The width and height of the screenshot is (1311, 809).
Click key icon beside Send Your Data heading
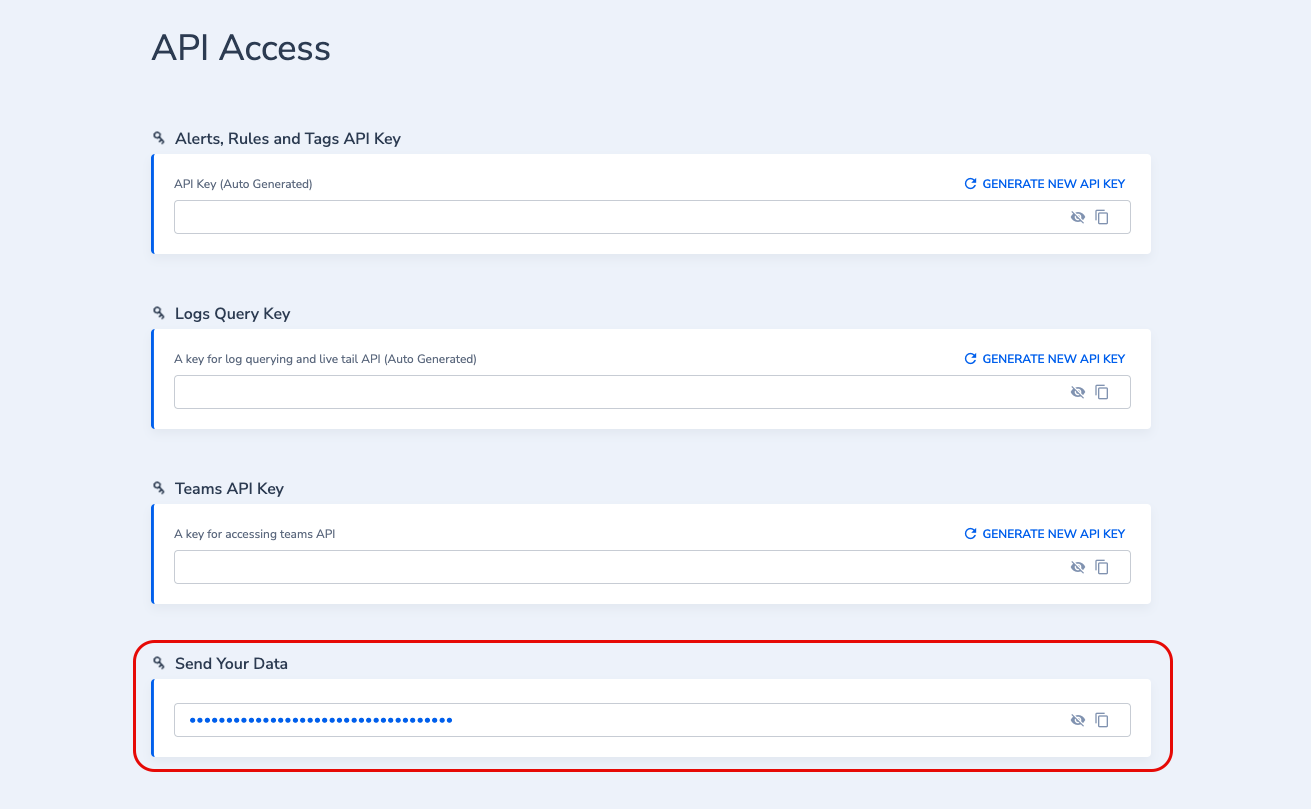(158, 664)
